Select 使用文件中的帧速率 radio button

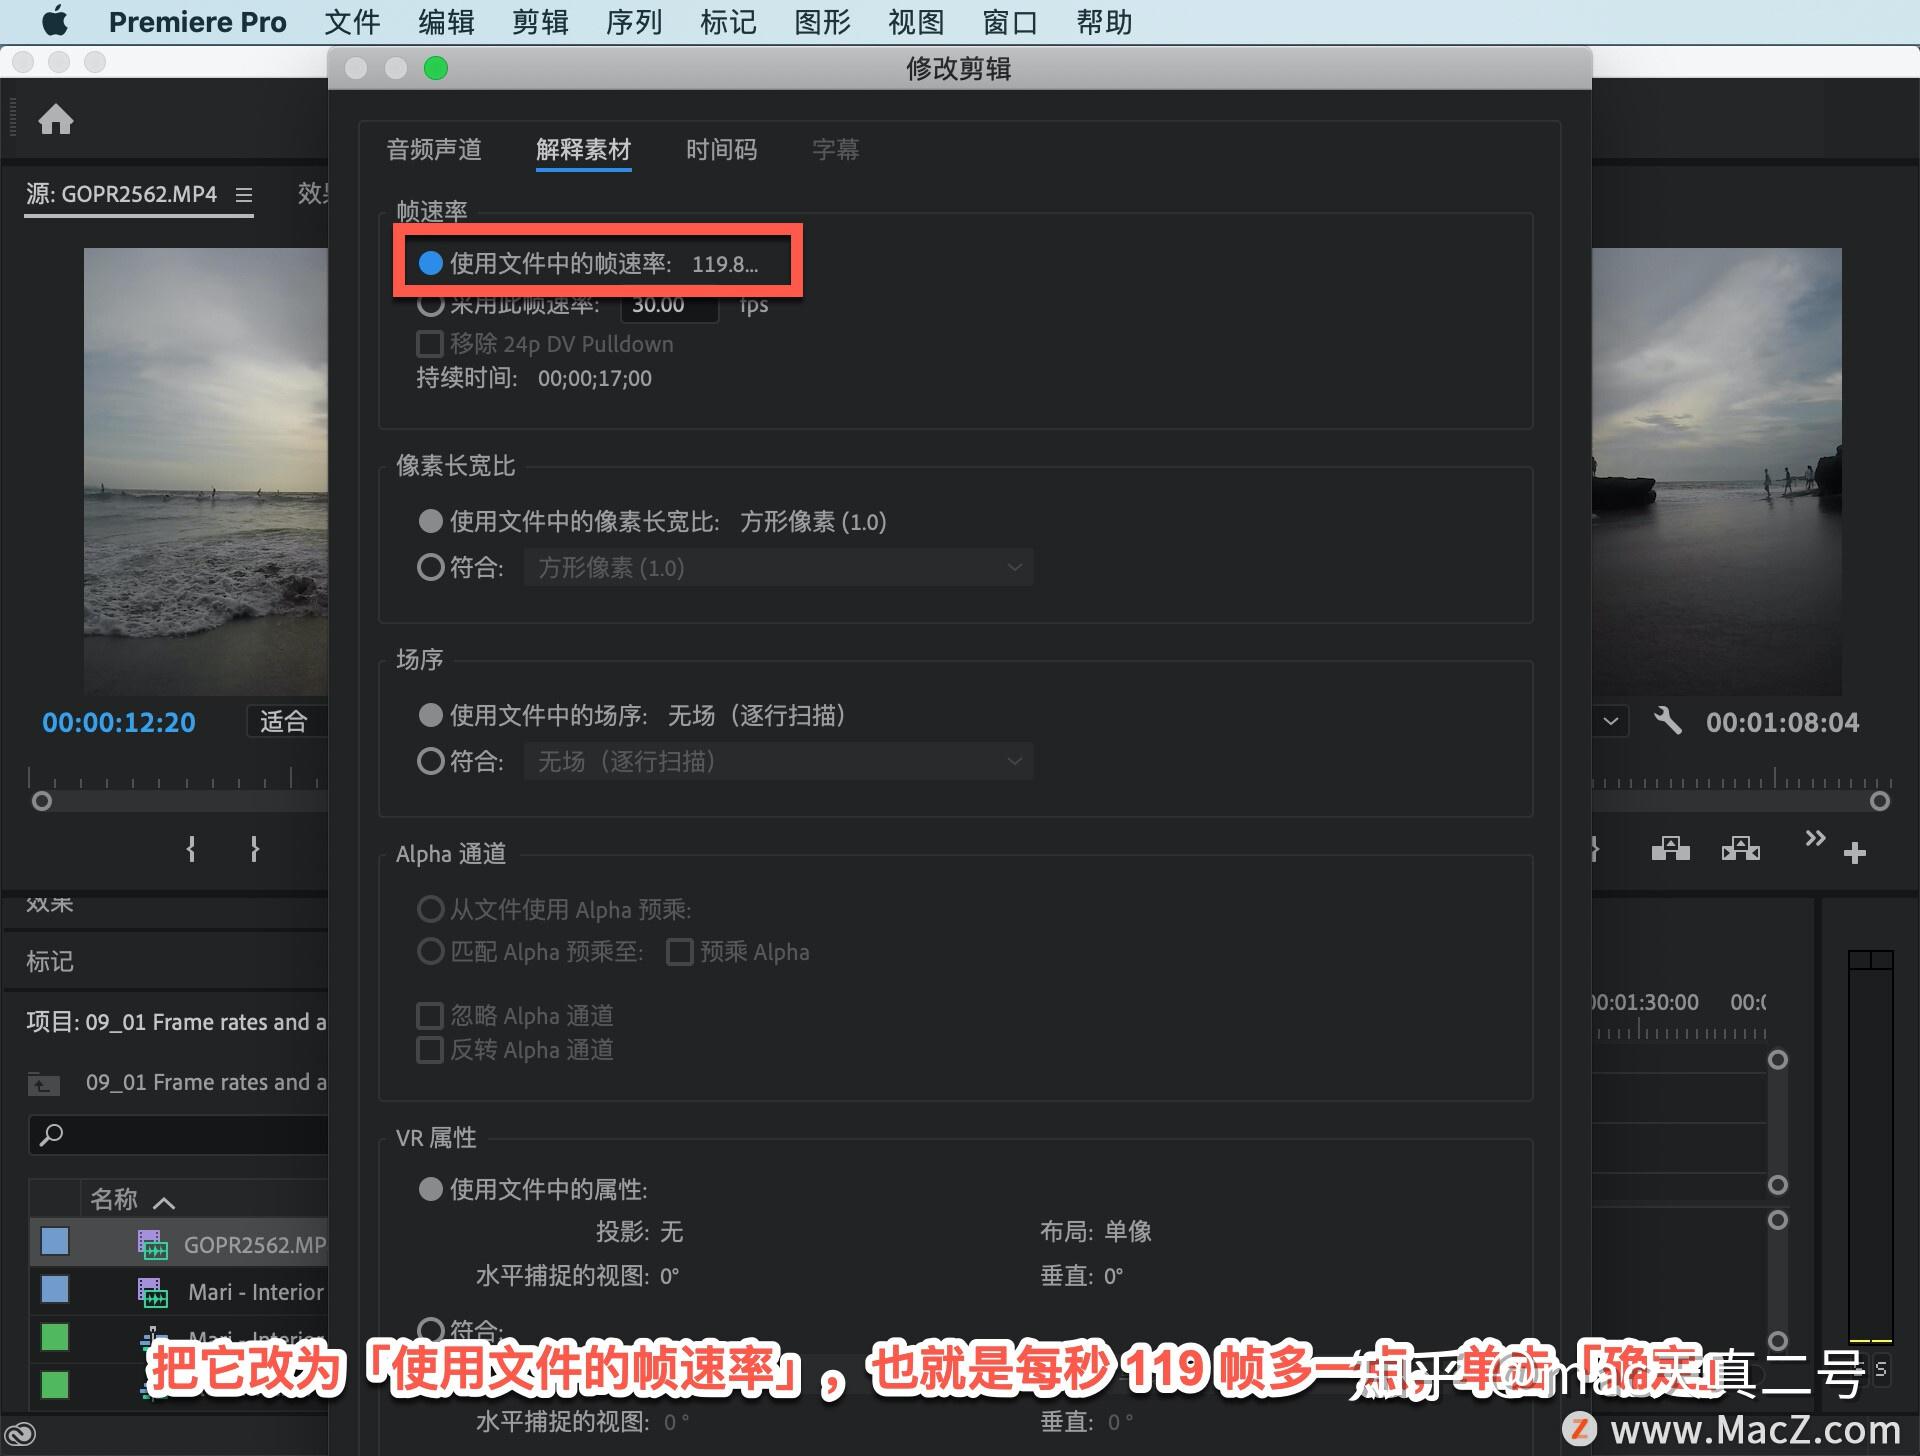[x=431, y=263]
